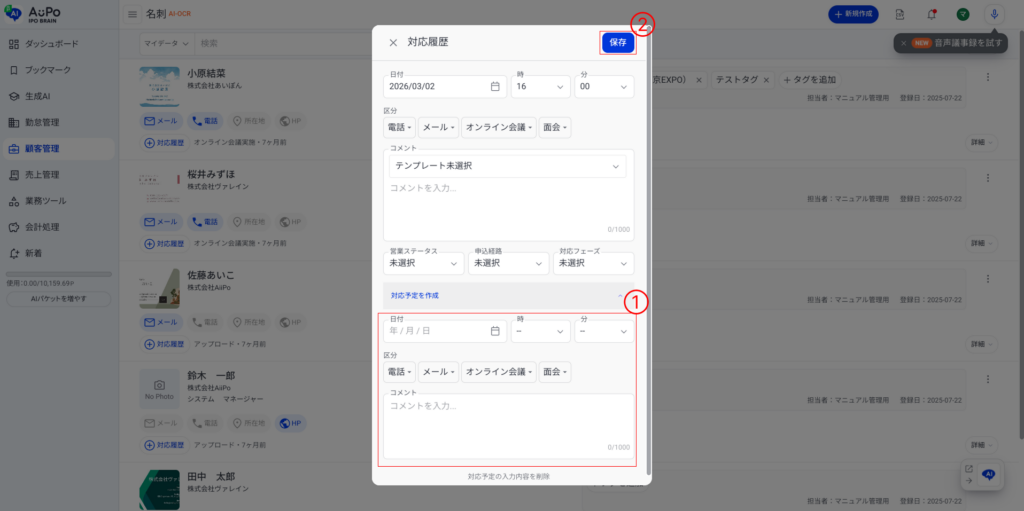The image size is (1024, 511).
Task: Close the 対応履歴 dialog with the X icon
Action: coord(393,43)
